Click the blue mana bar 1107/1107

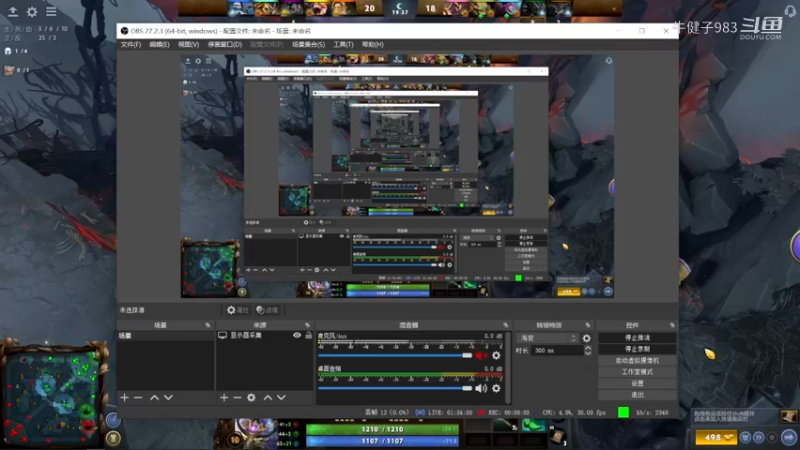click(382, 441)
